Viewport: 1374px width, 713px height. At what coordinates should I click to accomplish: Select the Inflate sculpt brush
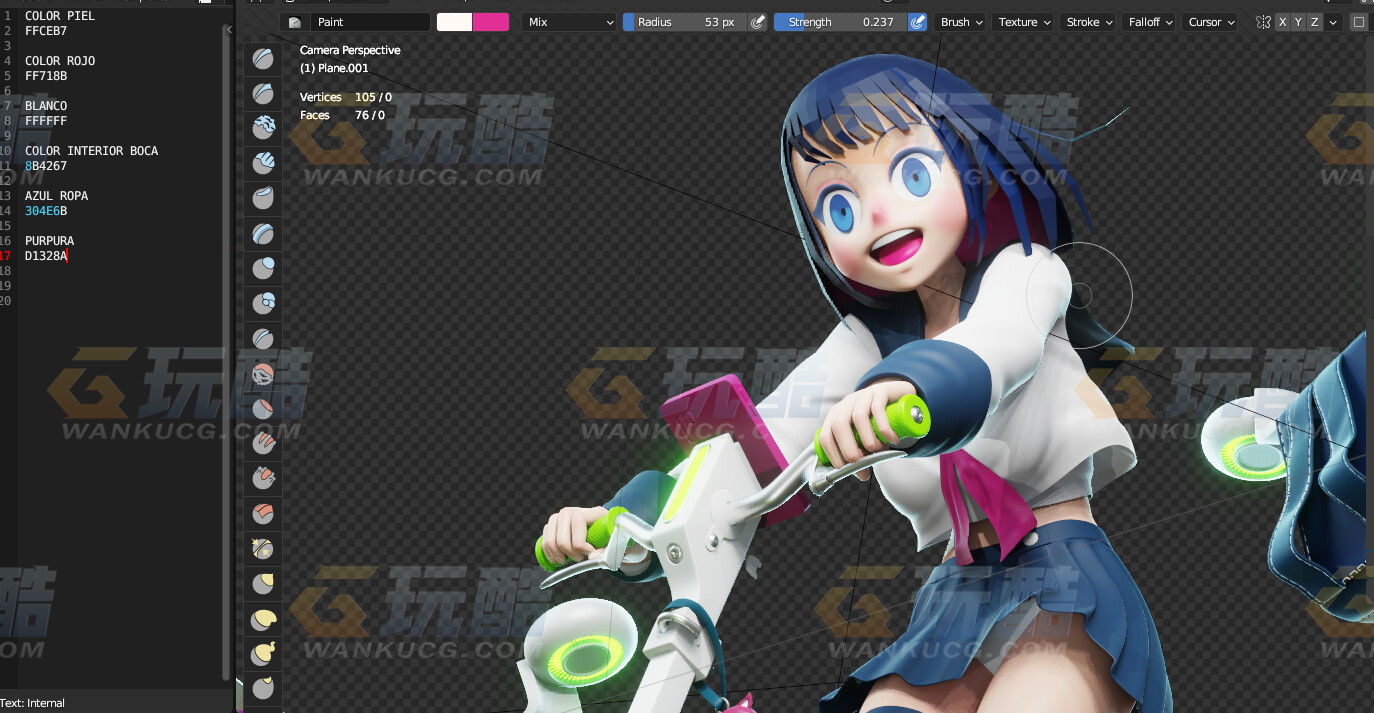tap(263, 268)
